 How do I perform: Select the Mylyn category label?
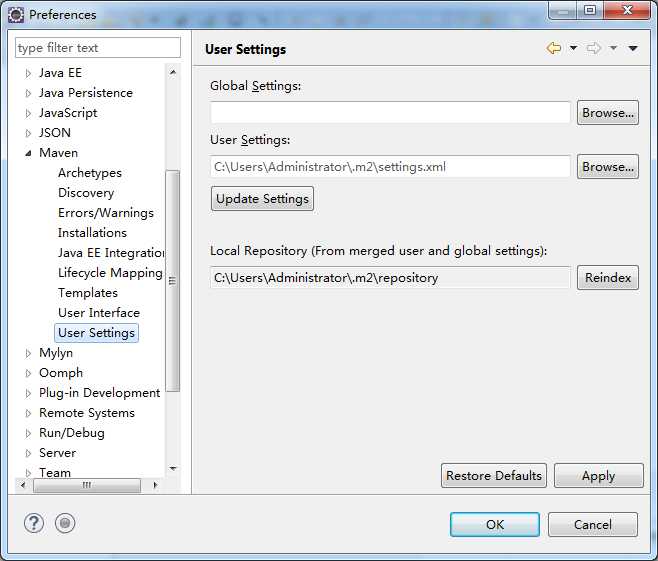click(56, 353)
